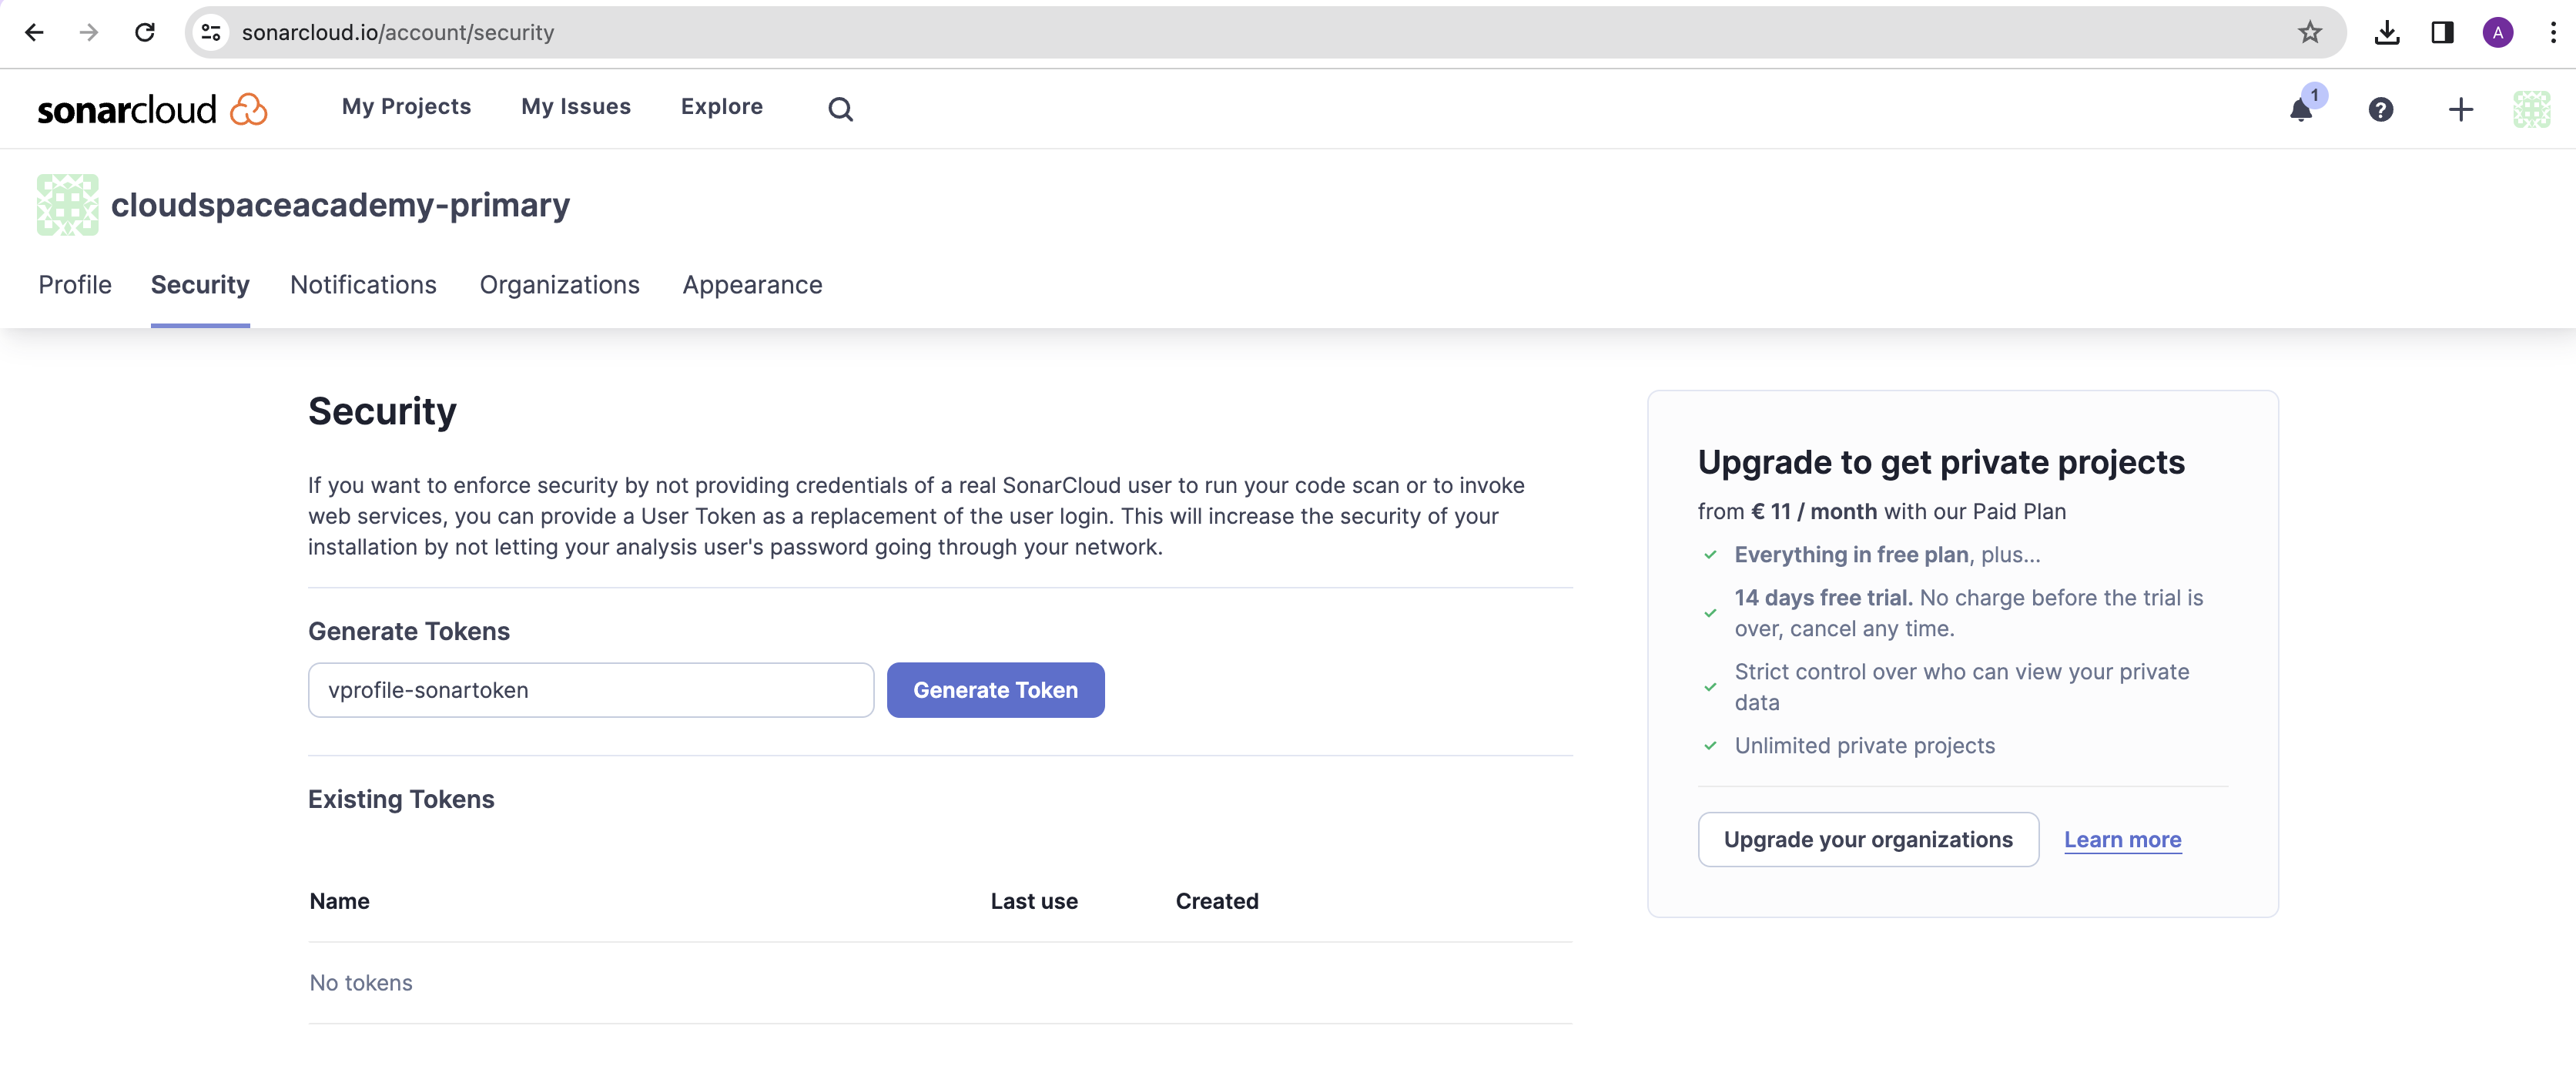Click the 'Unlimited private projects' text
The width and height of the screenshot is (2576, 1066).
(1864, 746)
